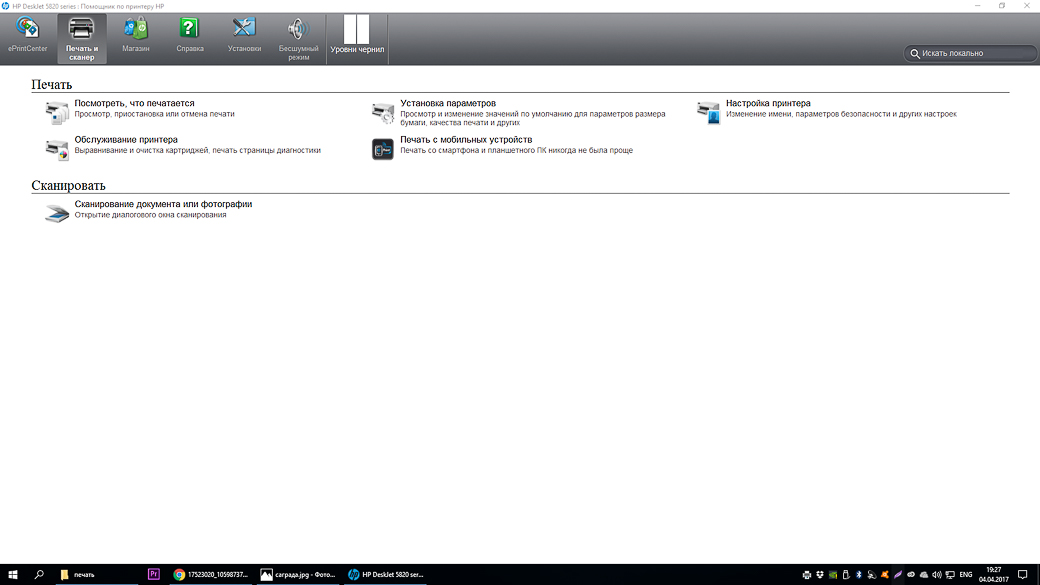Image resolution: width=1040 pixels, height=585 pixels.
Task: Click the printer icon in the system tray
Action: pyautogui.click(x=807, y=575)
